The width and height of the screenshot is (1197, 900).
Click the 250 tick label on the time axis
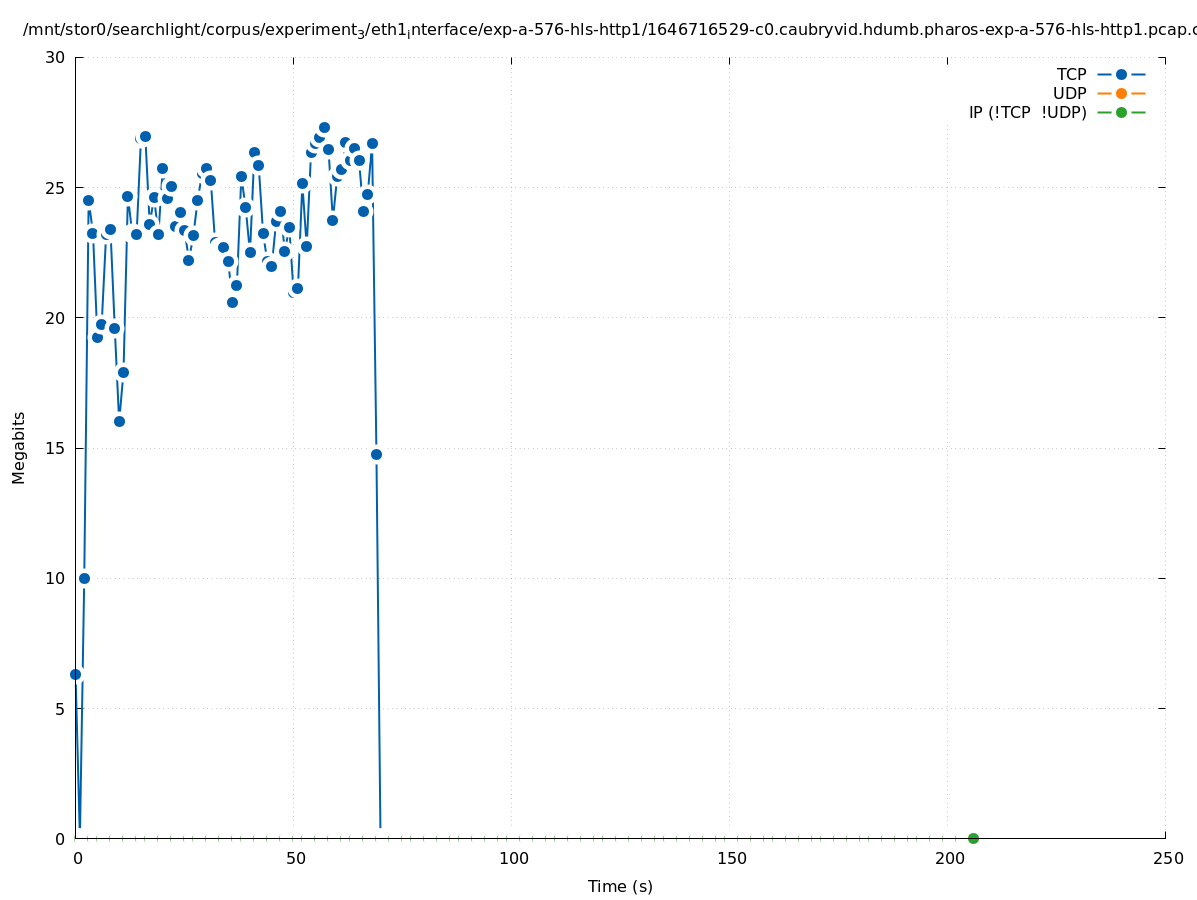[1167, 858]
